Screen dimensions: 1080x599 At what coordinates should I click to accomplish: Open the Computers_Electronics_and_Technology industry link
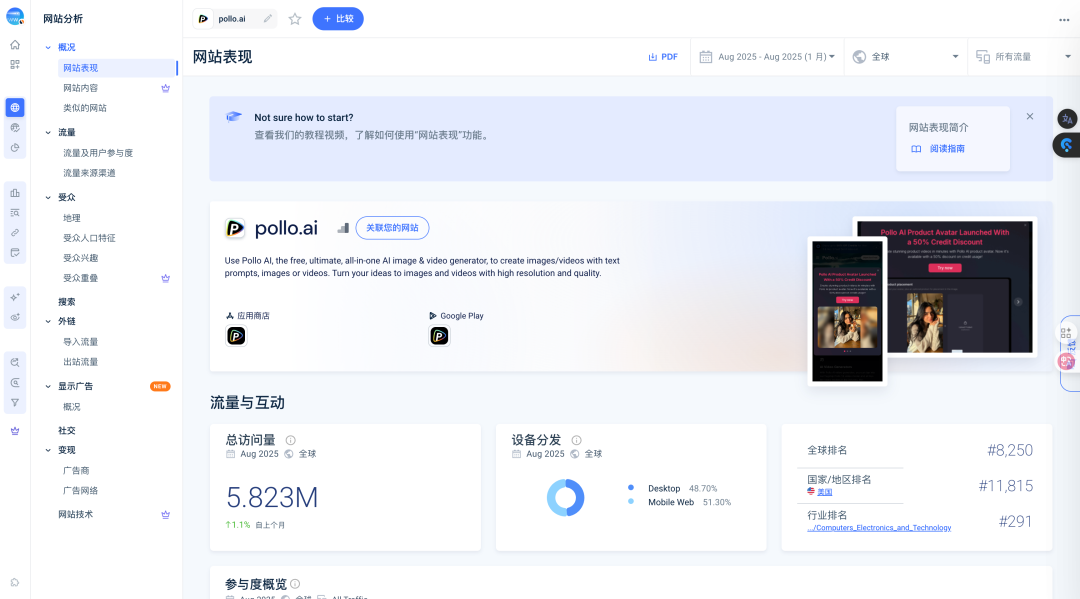(880, 527)
